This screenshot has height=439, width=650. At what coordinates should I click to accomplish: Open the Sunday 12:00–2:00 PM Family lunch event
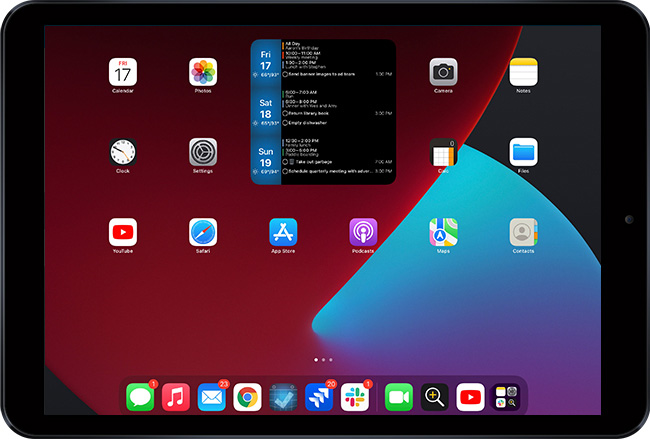[x=301, y=143]
